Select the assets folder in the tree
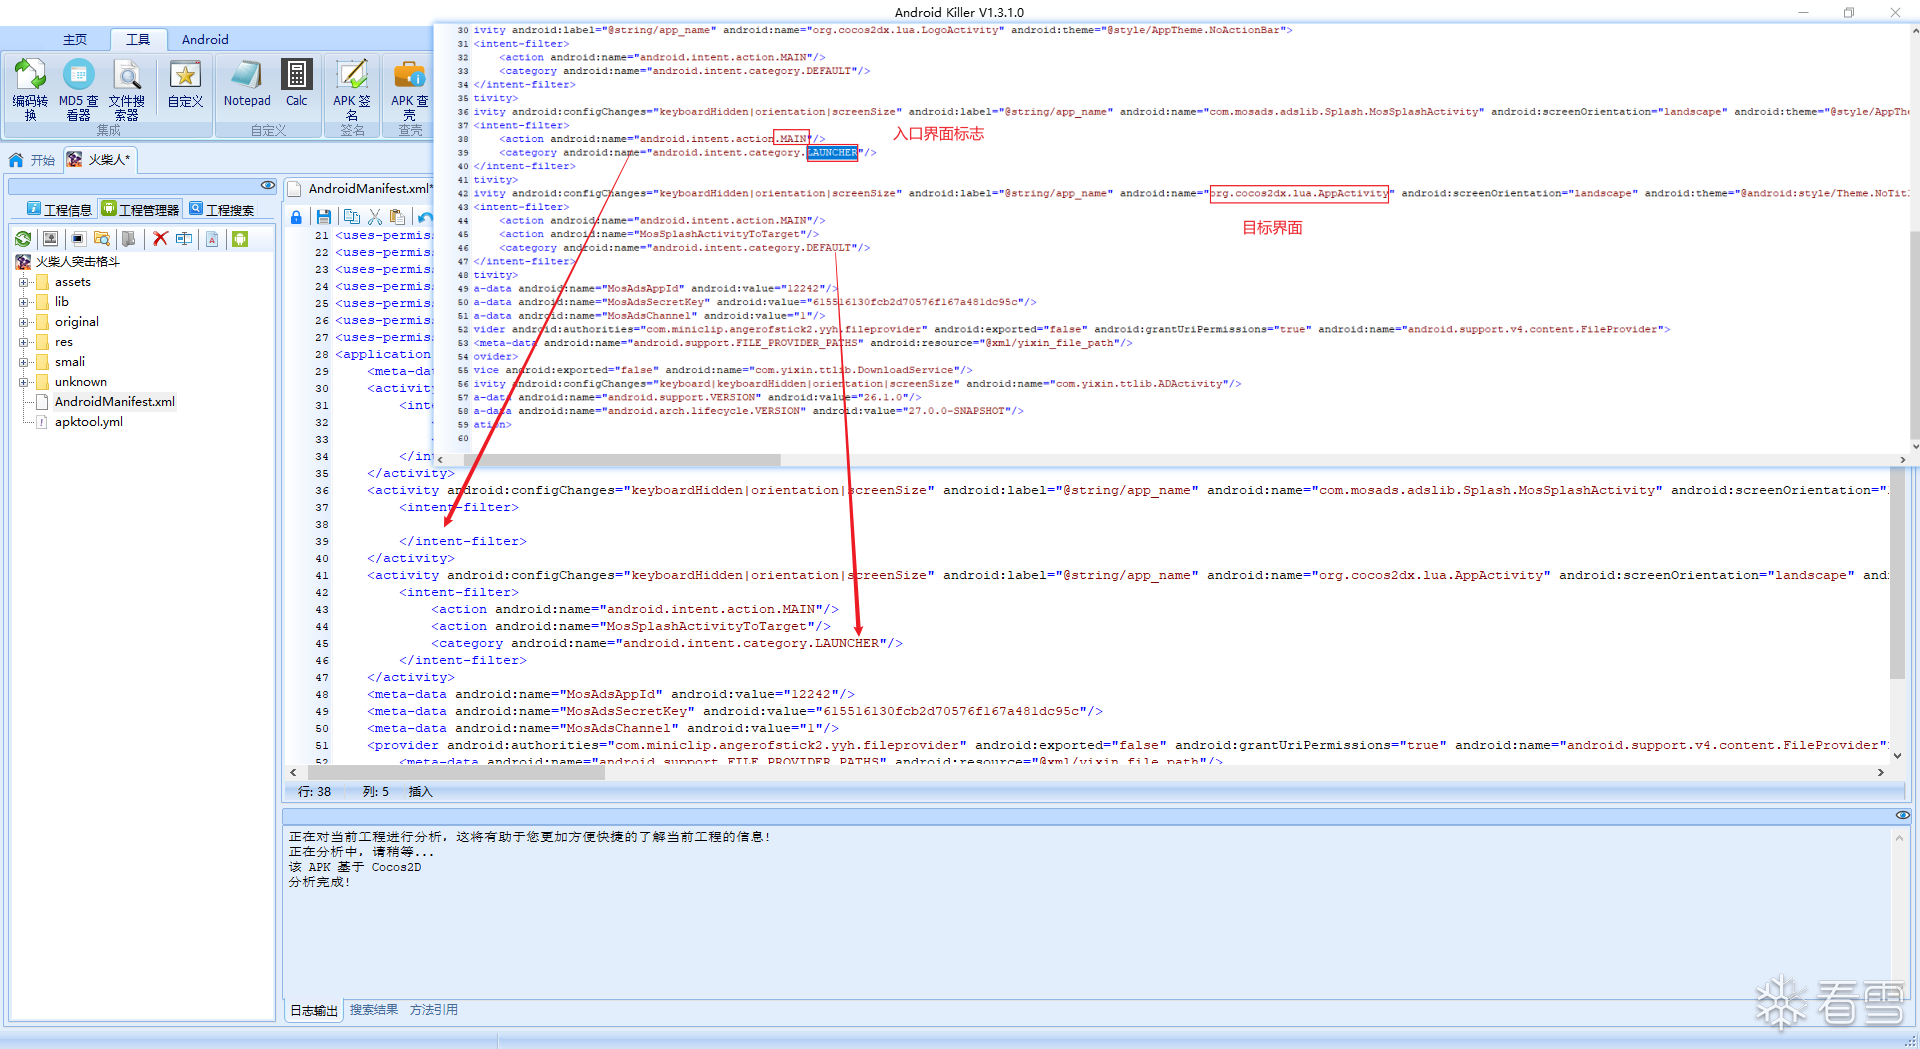Viewport: 1920px width, 1049px height. pyautogui.click(x=73, y=282)
